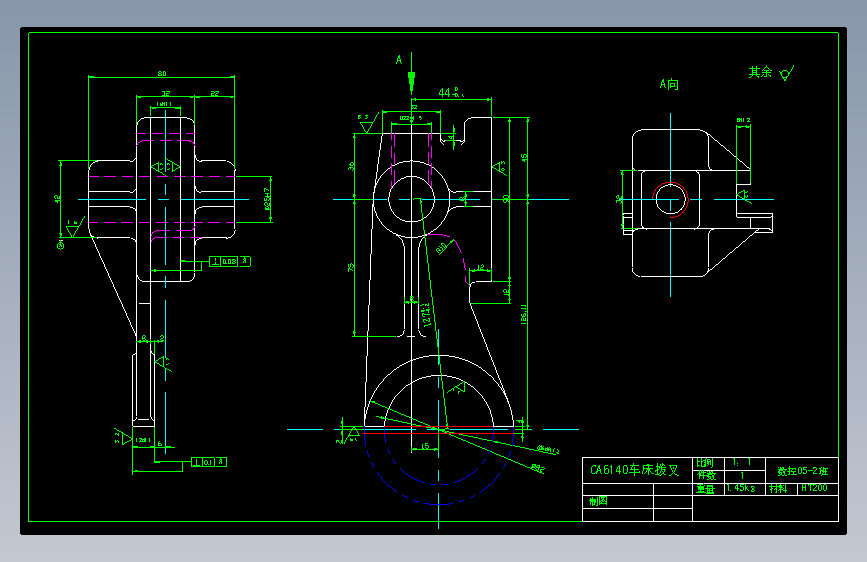
Task: Click the title text "CA6140车床拨叉"
Action: [x=634, y=470]
